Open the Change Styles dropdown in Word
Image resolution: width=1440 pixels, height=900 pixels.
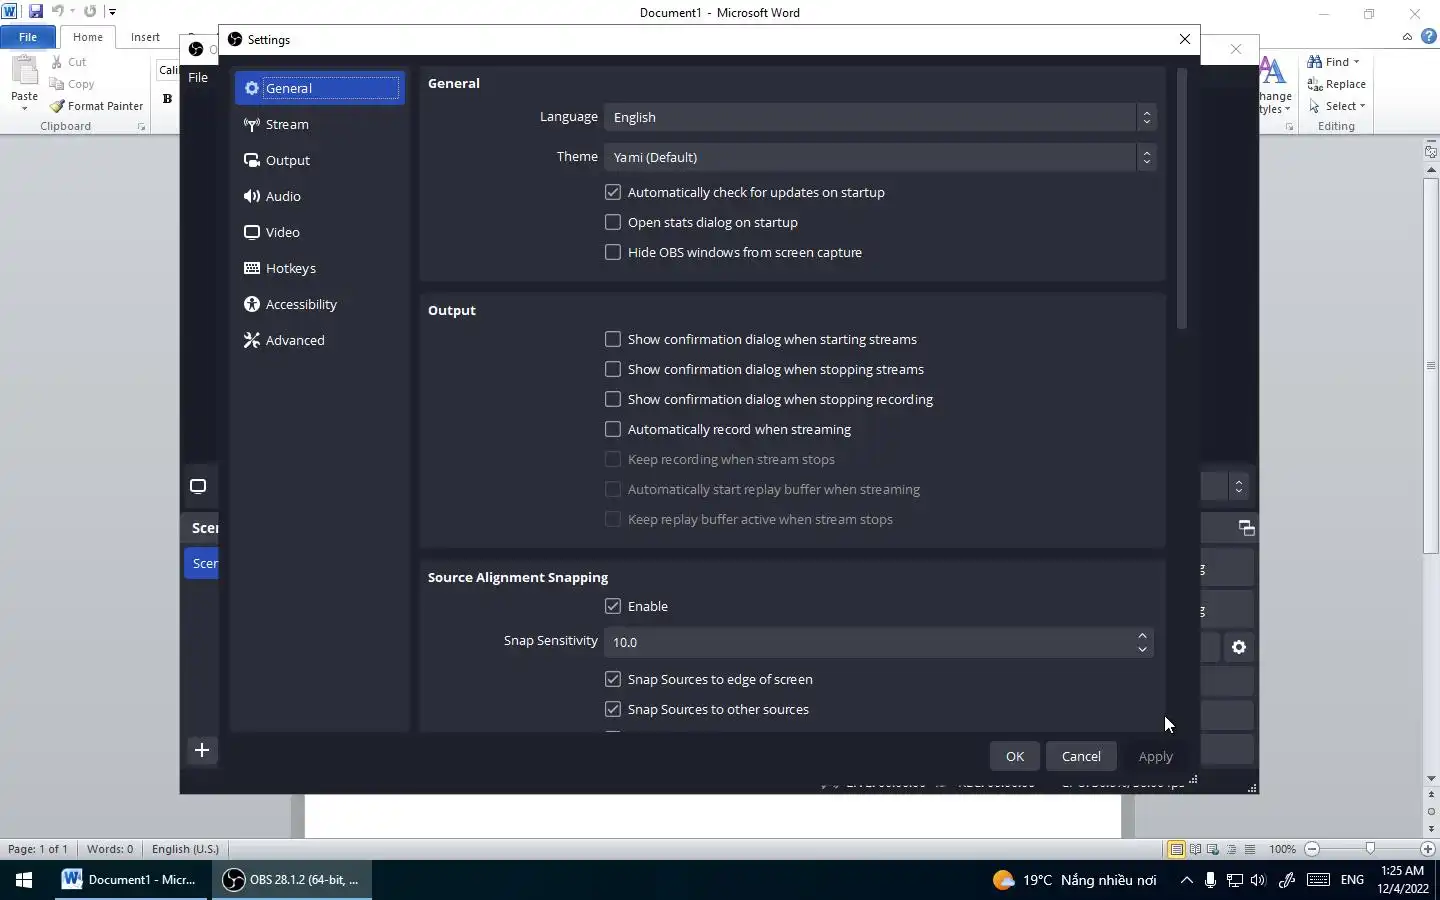click(1275, 86)
